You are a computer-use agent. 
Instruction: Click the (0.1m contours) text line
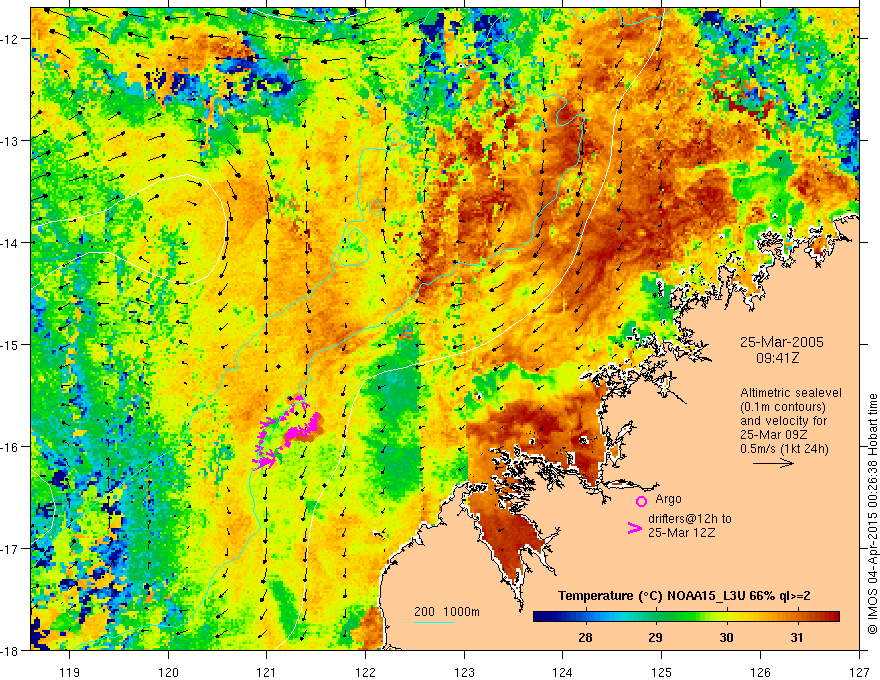pyautogui.click(x=783, y=407)
